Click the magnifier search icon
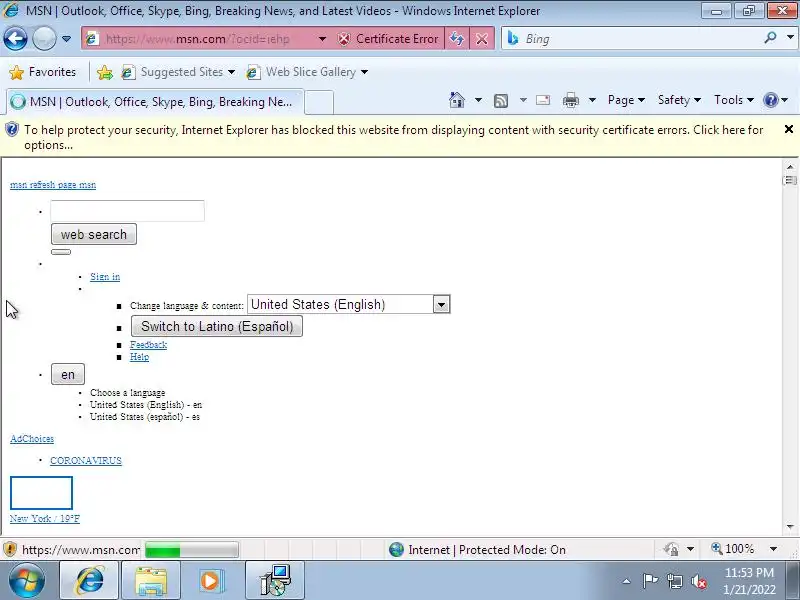The width and height of the screenshot is (800, 600). (x=770, y=38)
